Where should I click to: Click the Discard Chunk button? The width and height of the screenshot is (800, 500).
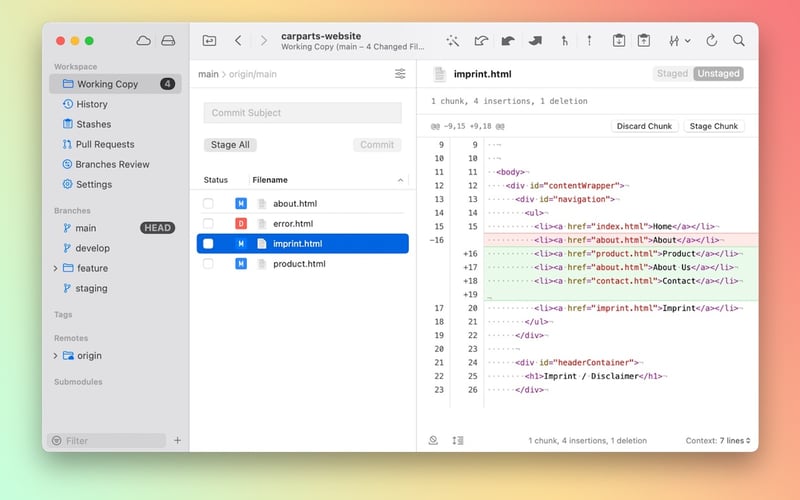click(x=644, y=126)
